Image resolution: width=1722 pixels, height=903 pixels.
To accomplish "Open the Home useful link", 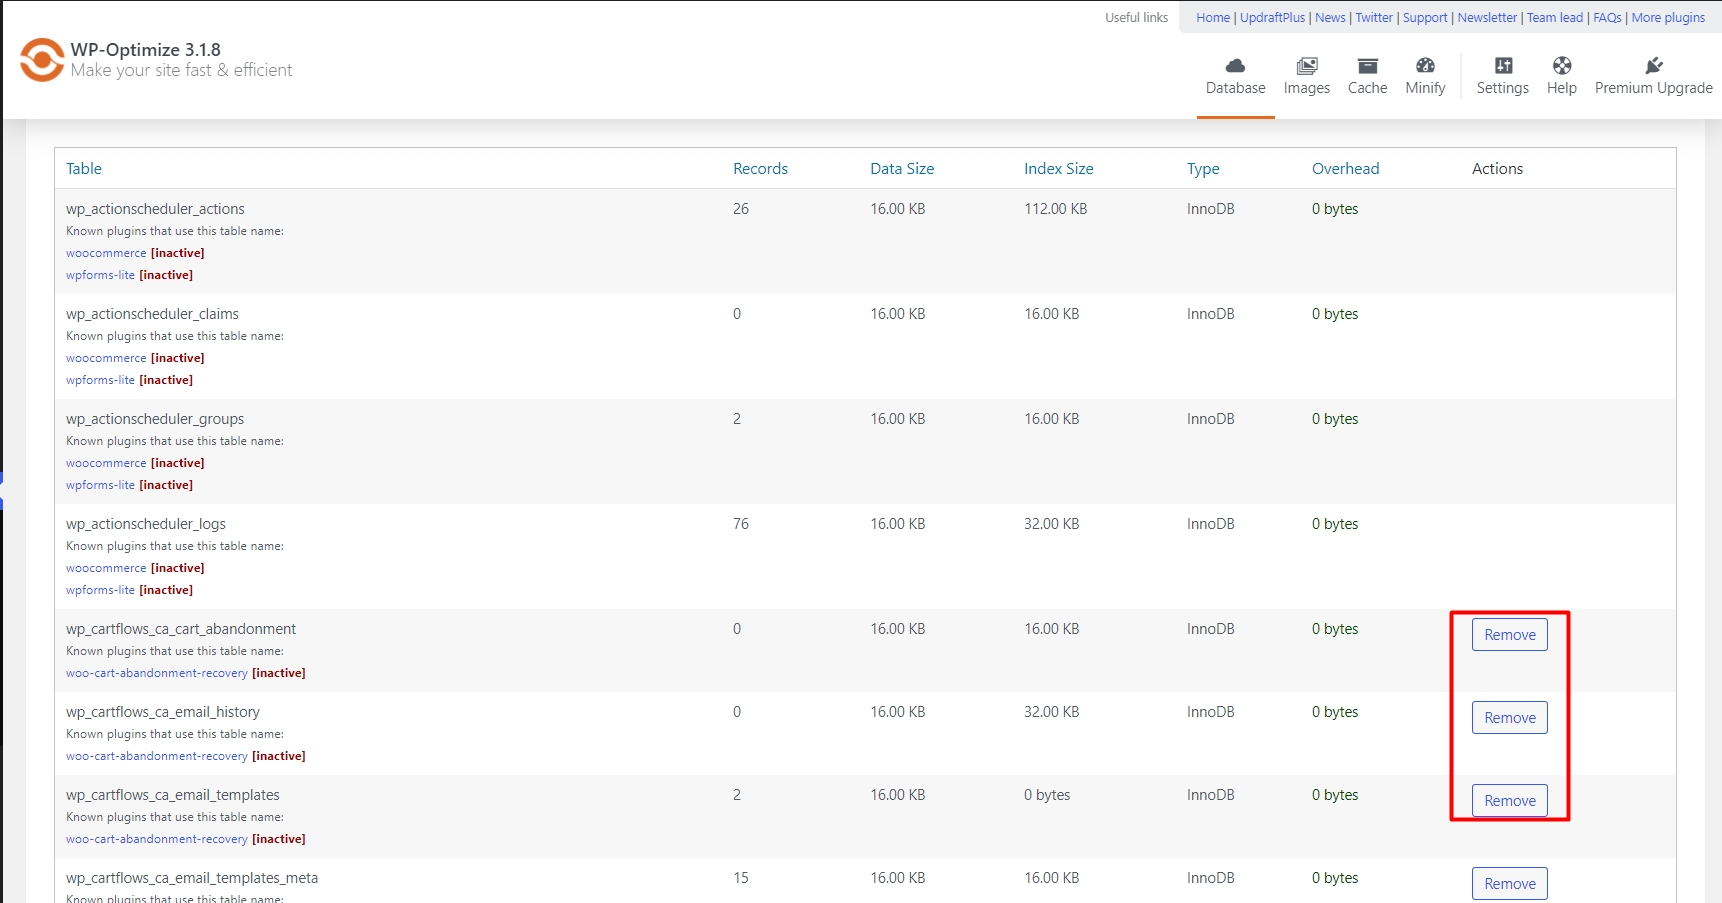I will click(1213, 18).
